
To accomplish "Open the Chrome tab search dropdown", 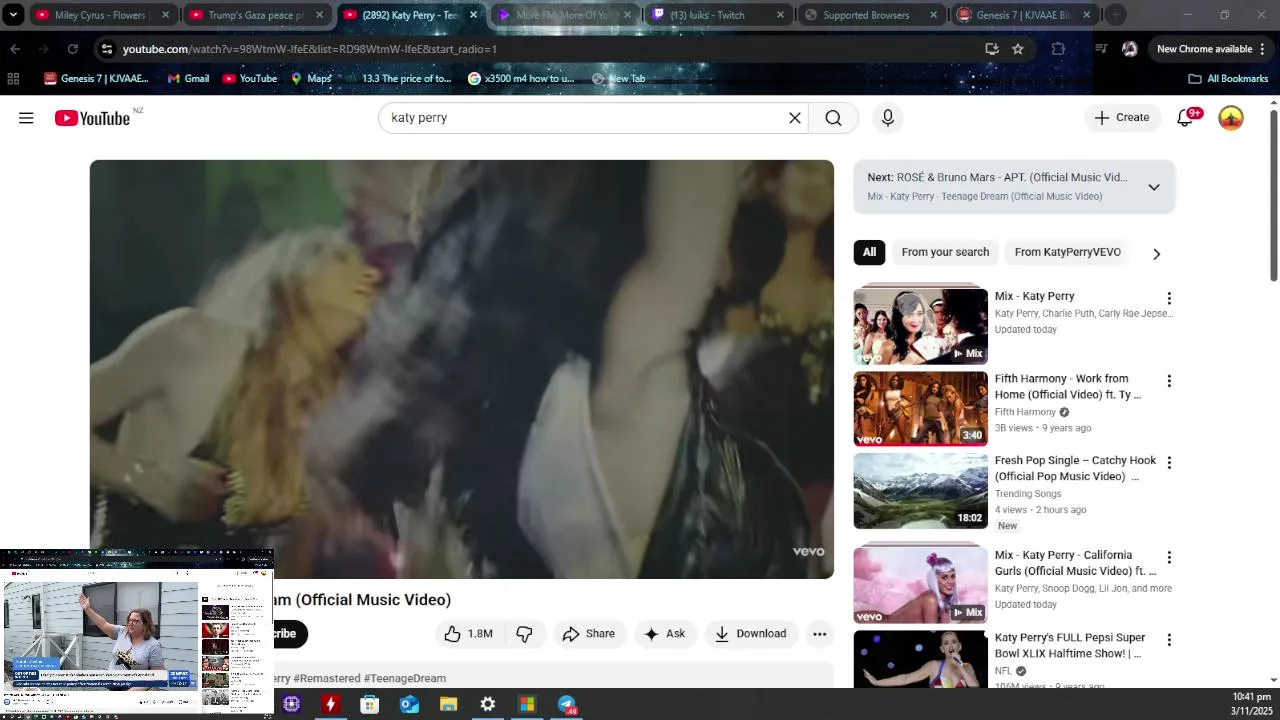I will pos(13,15).
